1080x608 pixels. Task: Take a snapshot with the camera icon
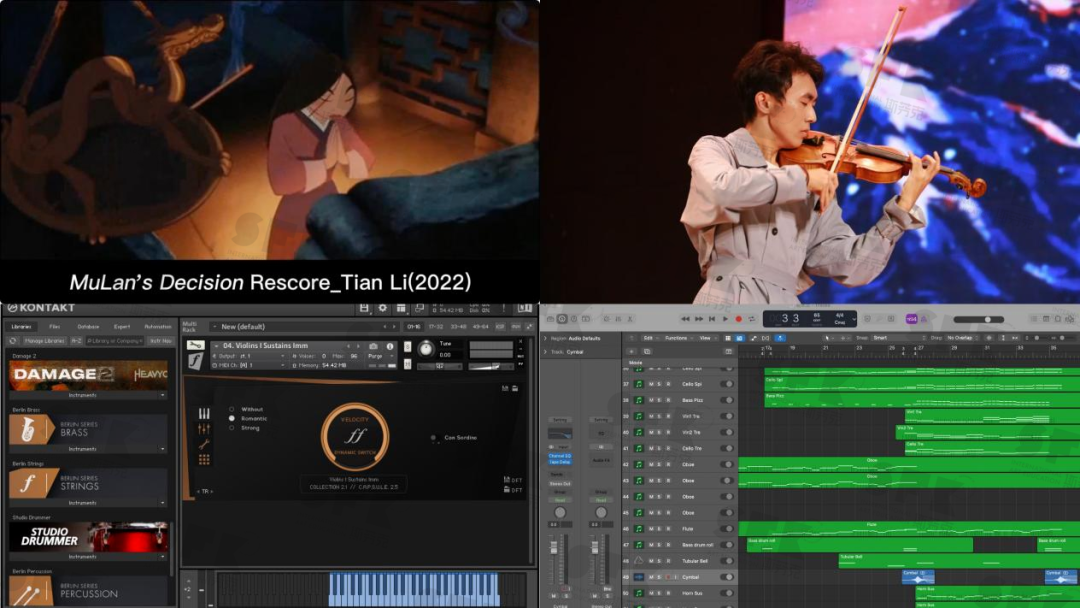373,346
